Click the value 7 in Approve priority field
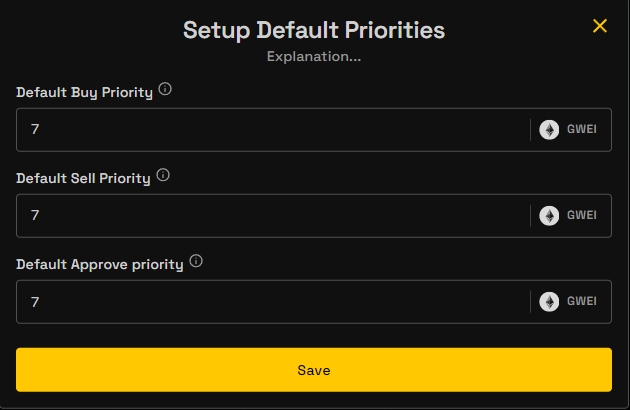Screen dimensions: 630x410 coord(35,302)
